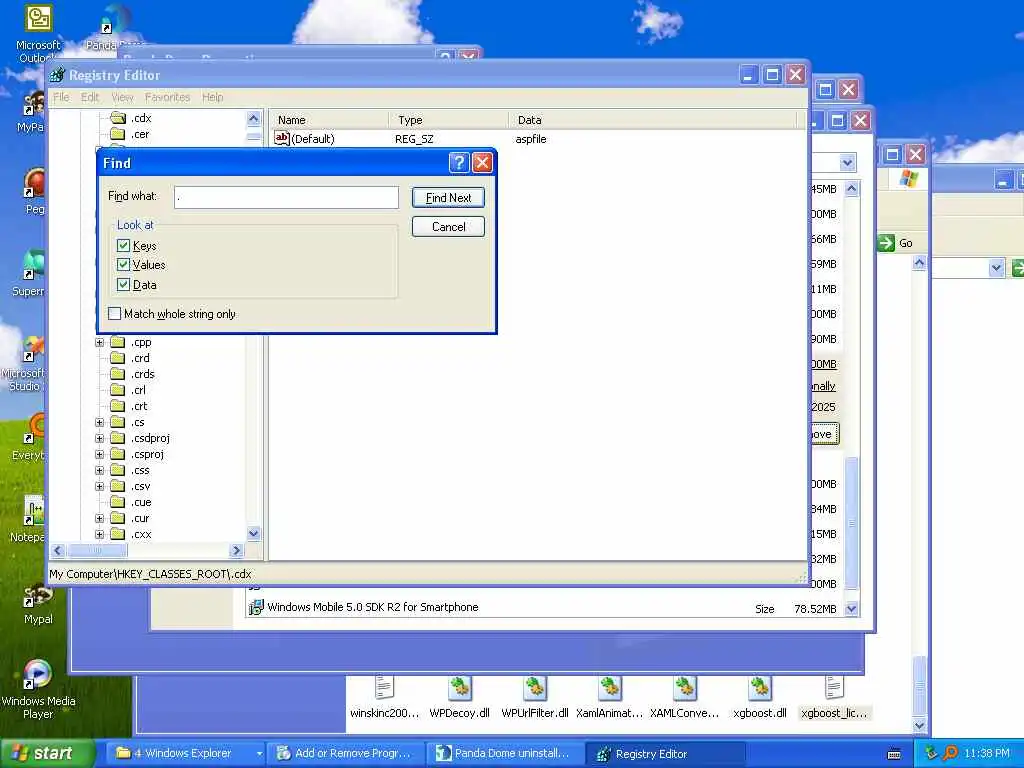Expand the .cxx registry key
1024x768 pixels.
(99, 534)
